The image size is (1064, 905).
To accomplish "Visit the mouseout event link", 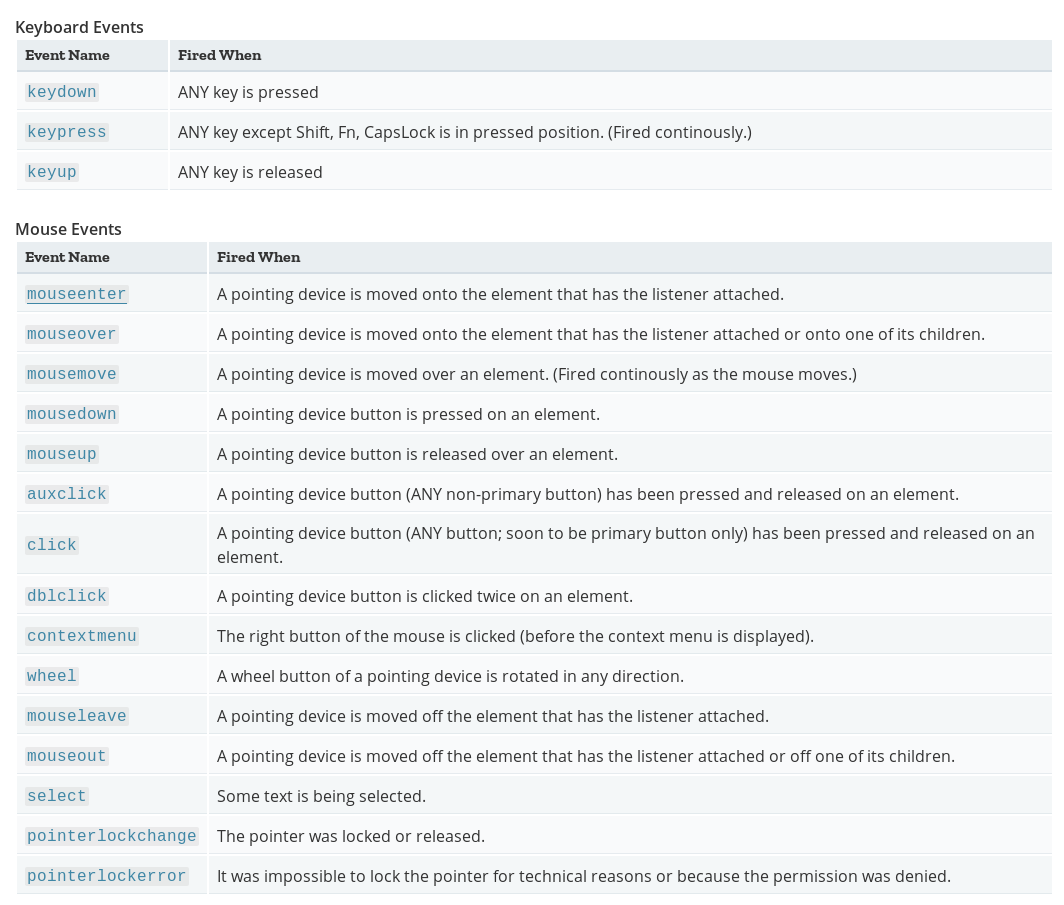I will click(x=66, y=756).
